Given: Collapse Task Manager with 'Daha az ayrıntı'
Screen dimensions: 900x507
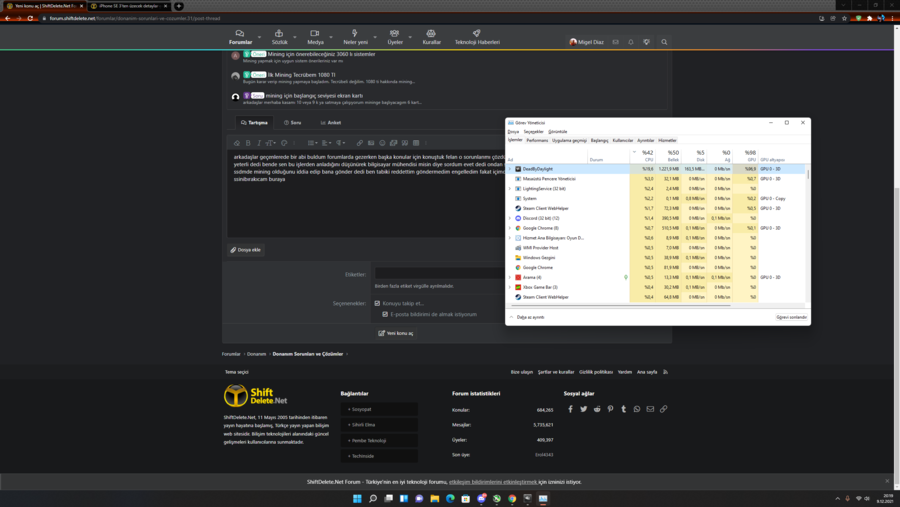Looking at the screenshot, I should click(x=527, y=317).
